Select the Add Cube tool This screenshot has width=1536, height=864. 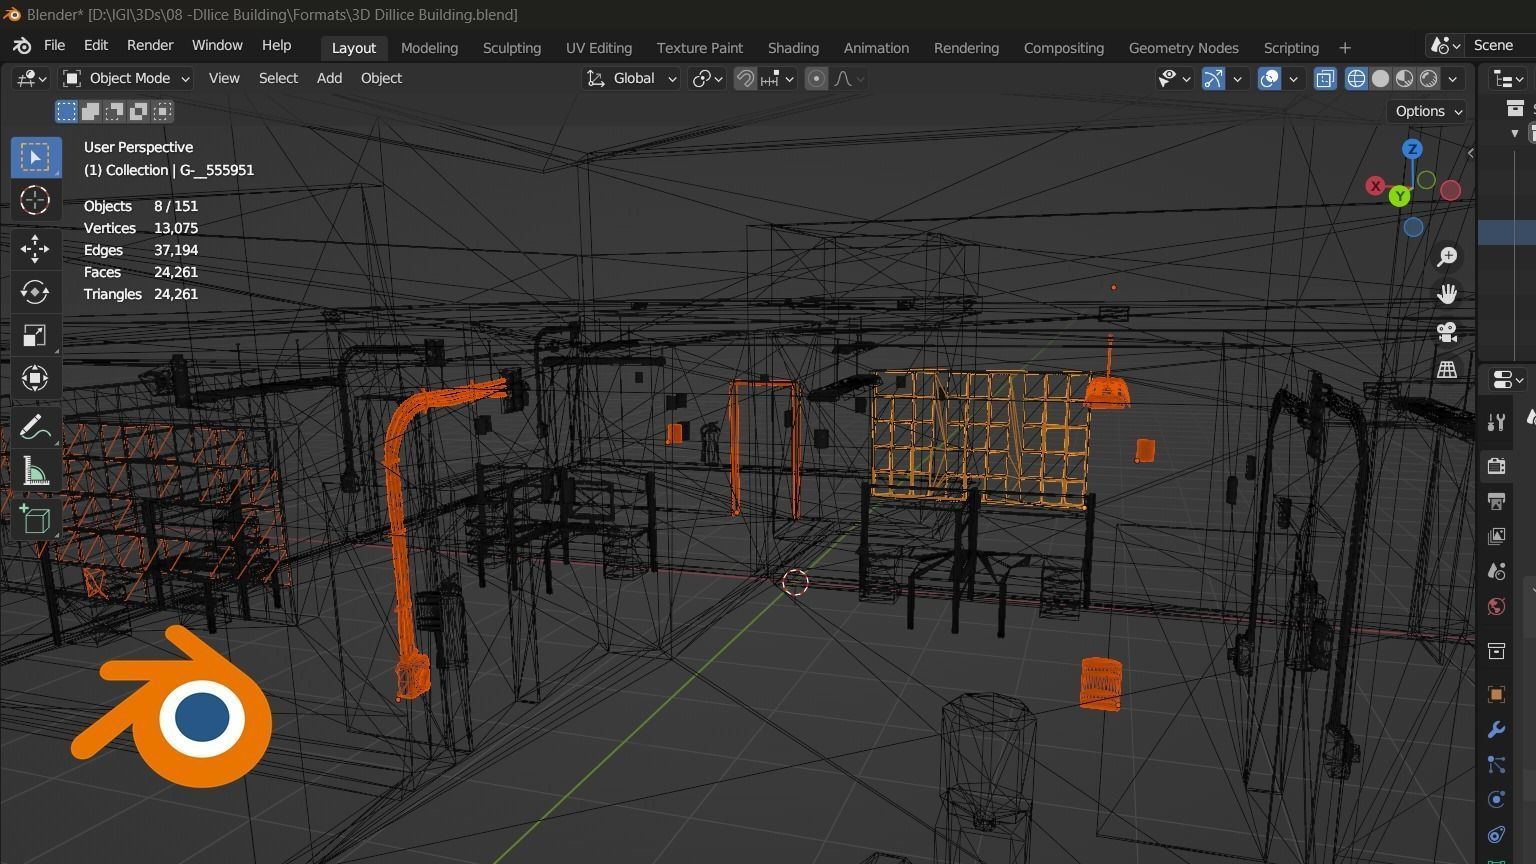(36, 519)
